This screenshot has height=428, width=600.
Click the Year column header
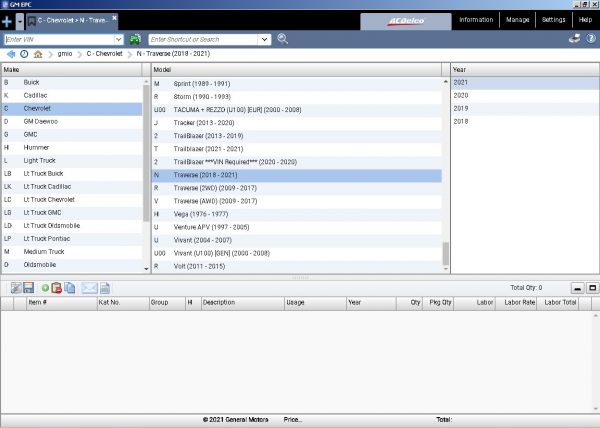tap(525, 70)
